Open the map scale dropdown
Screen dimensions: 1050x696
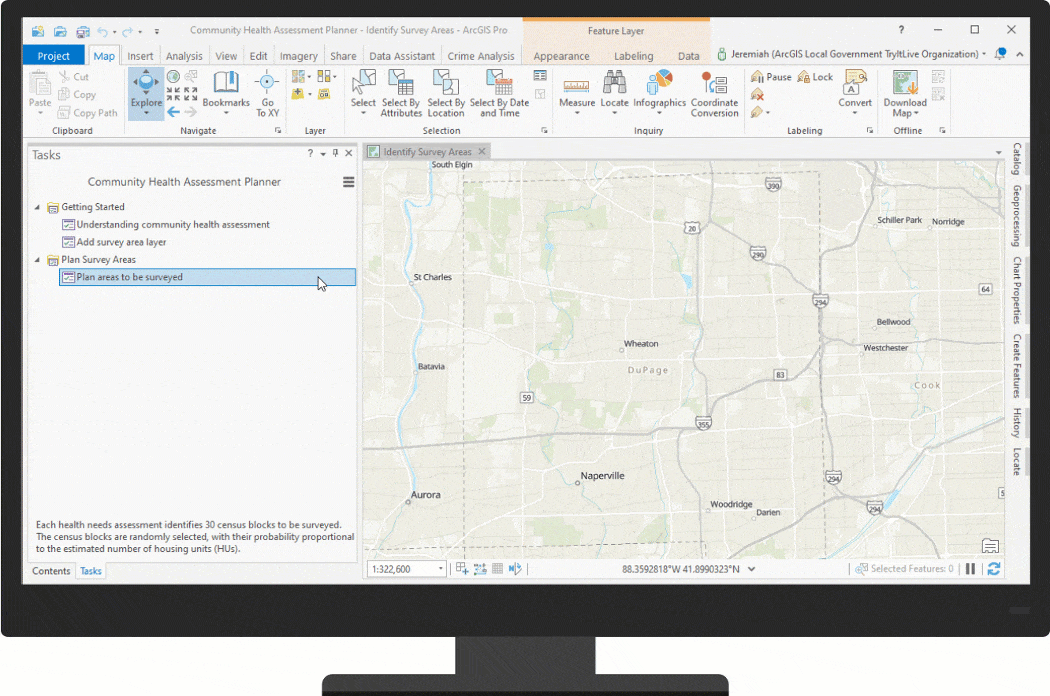(441, 569)
